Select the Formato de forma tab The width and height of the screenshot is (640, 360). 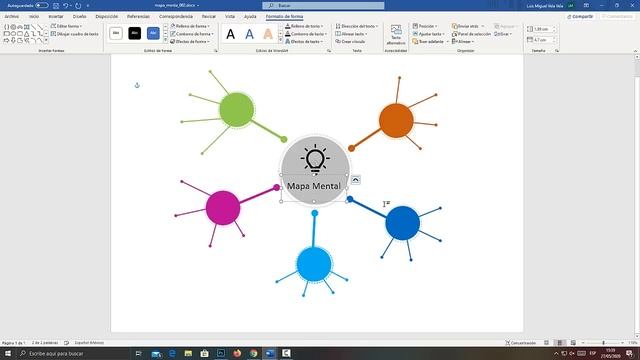284,16
